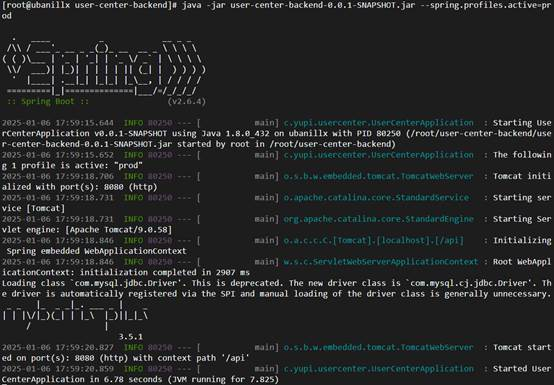Click "alized with port(s): 8080 (http)"
554x385 pixels.
(79, 187)
